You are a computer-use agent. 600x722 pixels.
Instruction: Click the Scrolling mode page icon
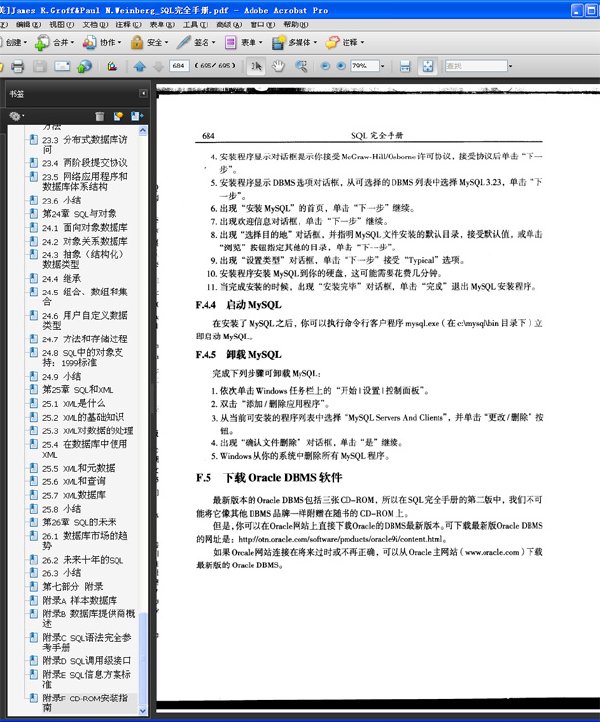click(x=405, y=66)
